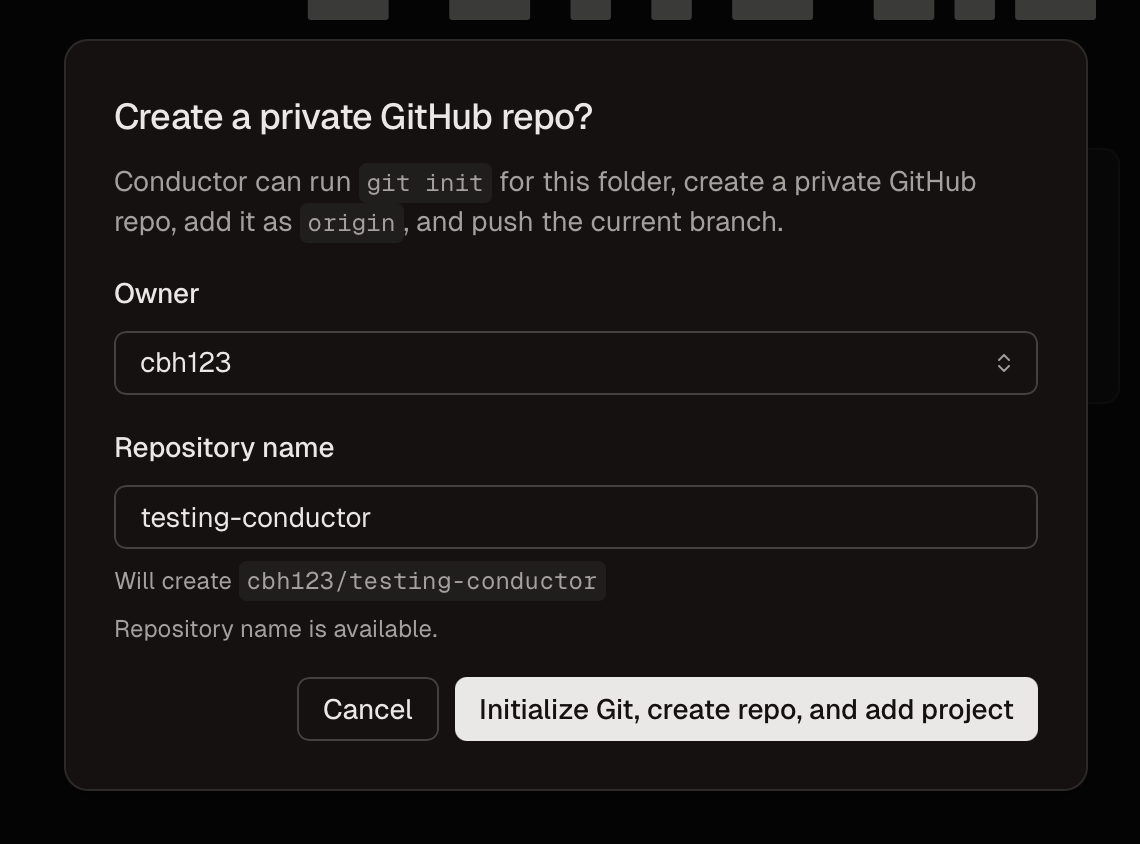Click the up-down chevron icon in Owner field
The width and height of the screenshot is (1140, 844).
[x=1003, y=363]
